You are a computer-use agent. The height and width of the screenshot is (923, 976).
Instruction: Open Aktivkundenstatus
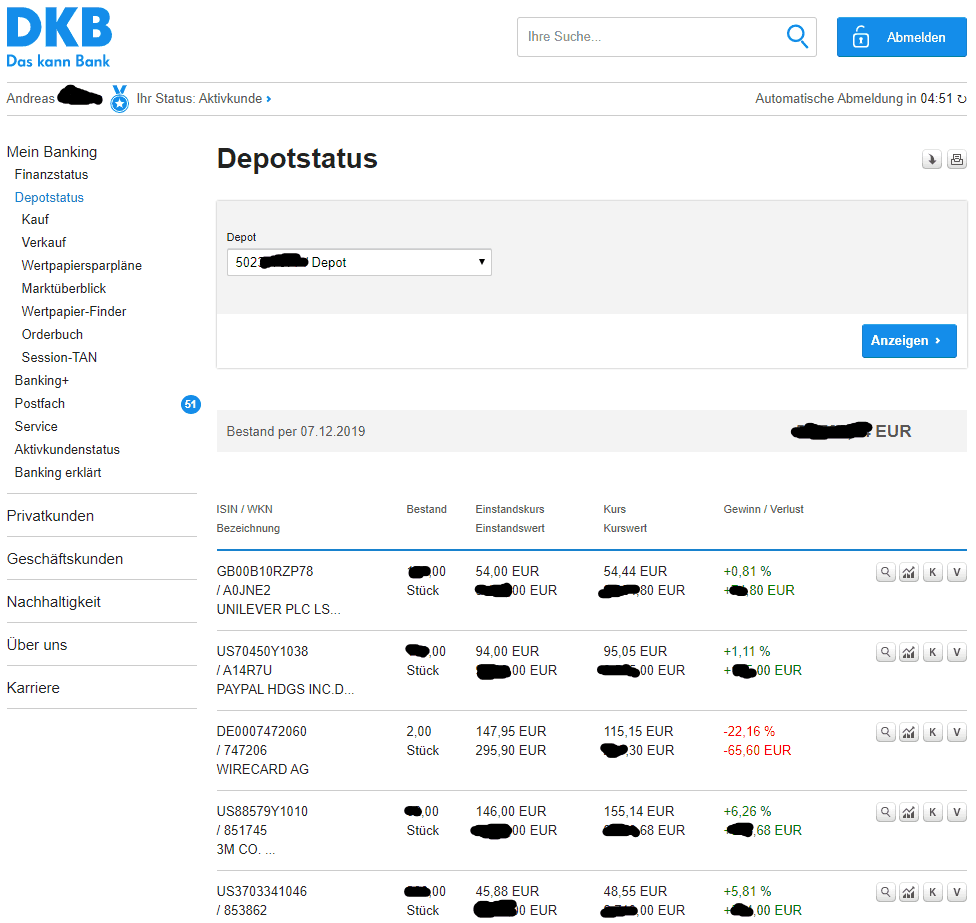pos(67,449)
